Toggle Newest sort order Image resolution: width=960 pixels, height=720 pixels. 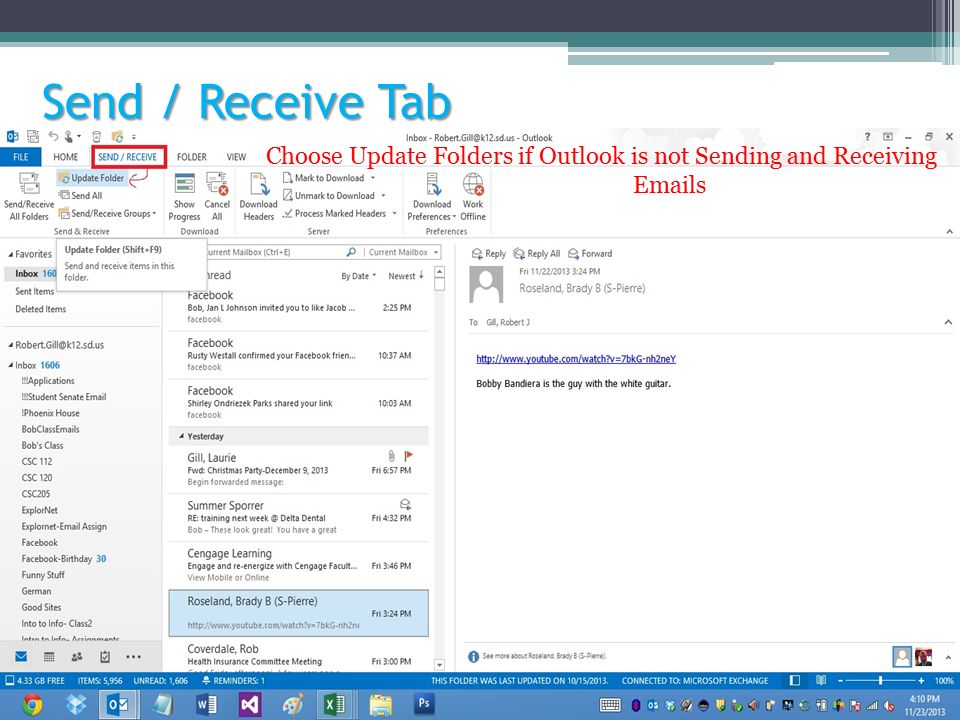pos(406,276)
